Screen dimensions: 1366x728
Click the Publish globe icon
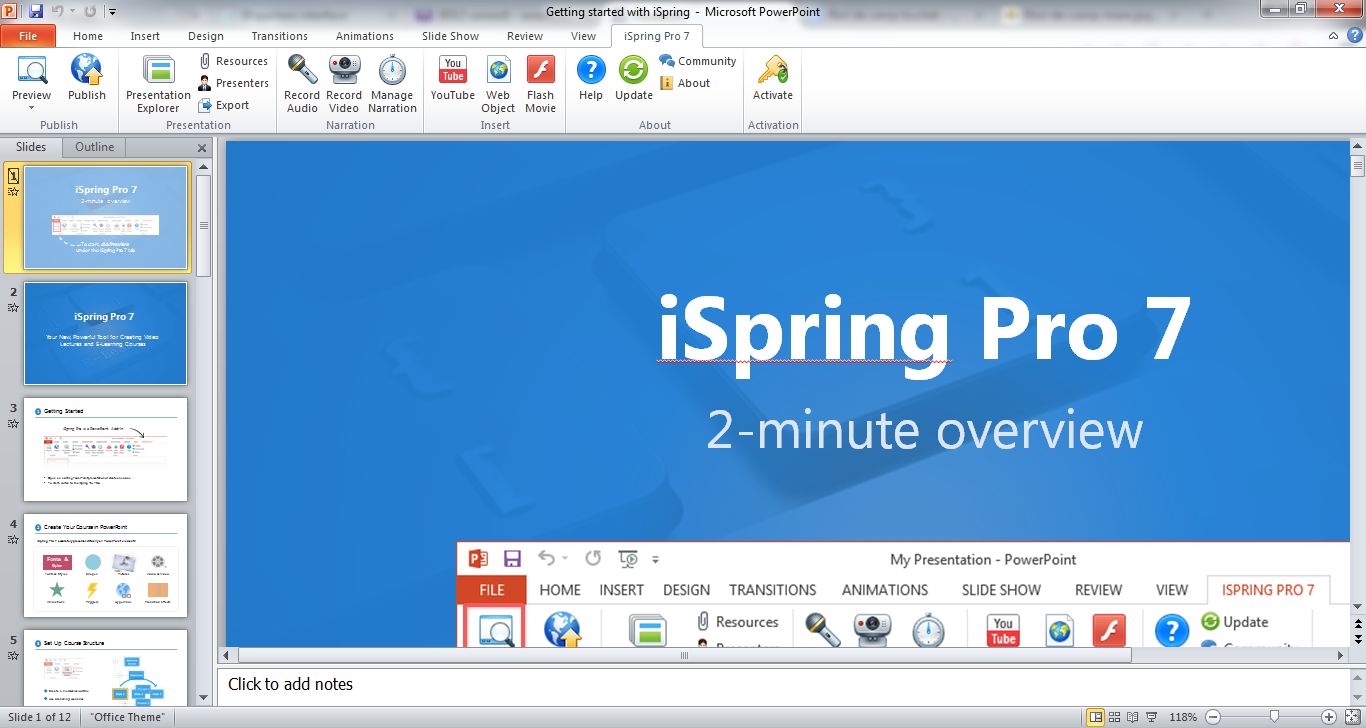87,70
